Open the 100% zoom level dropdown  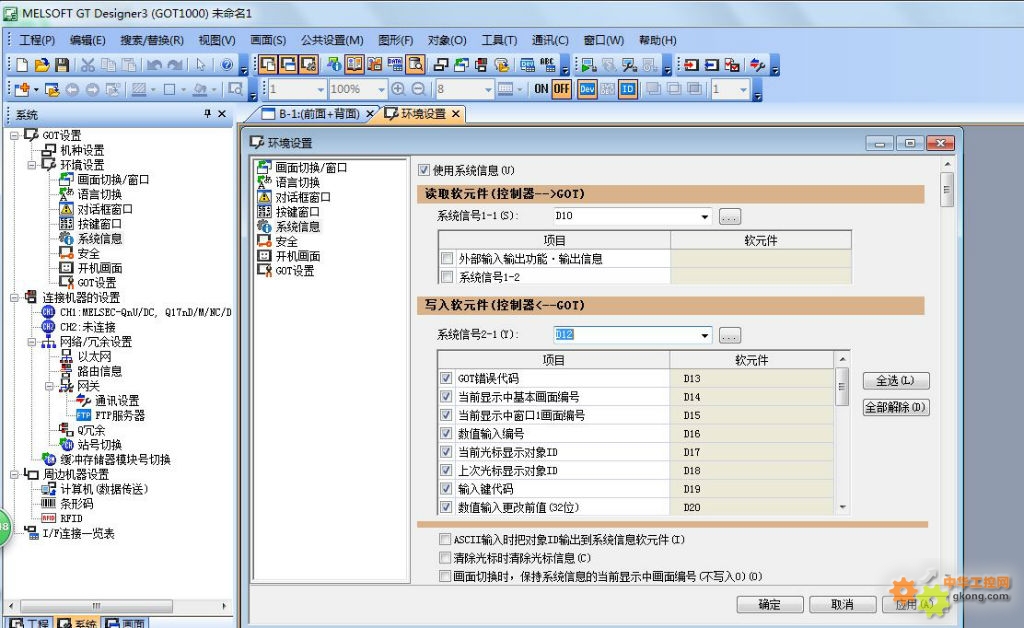[381, 89]
